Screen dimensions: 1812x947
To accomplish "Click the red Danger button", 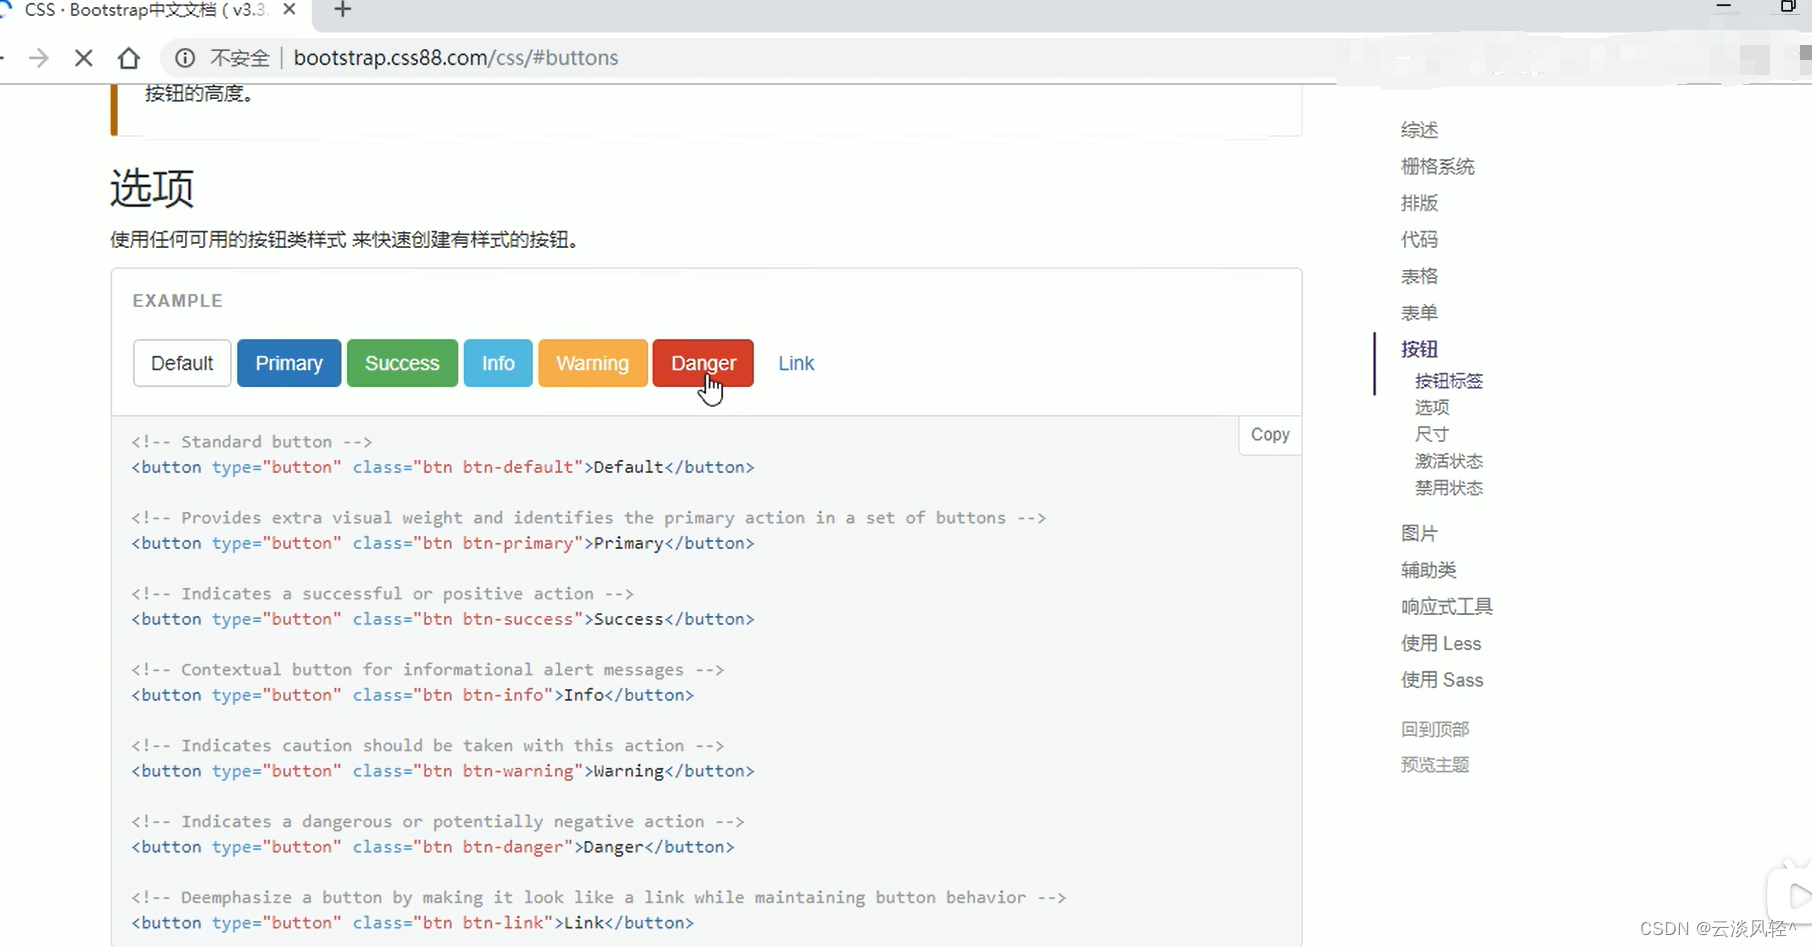I will pyautogui.click(x=703, y=363).
